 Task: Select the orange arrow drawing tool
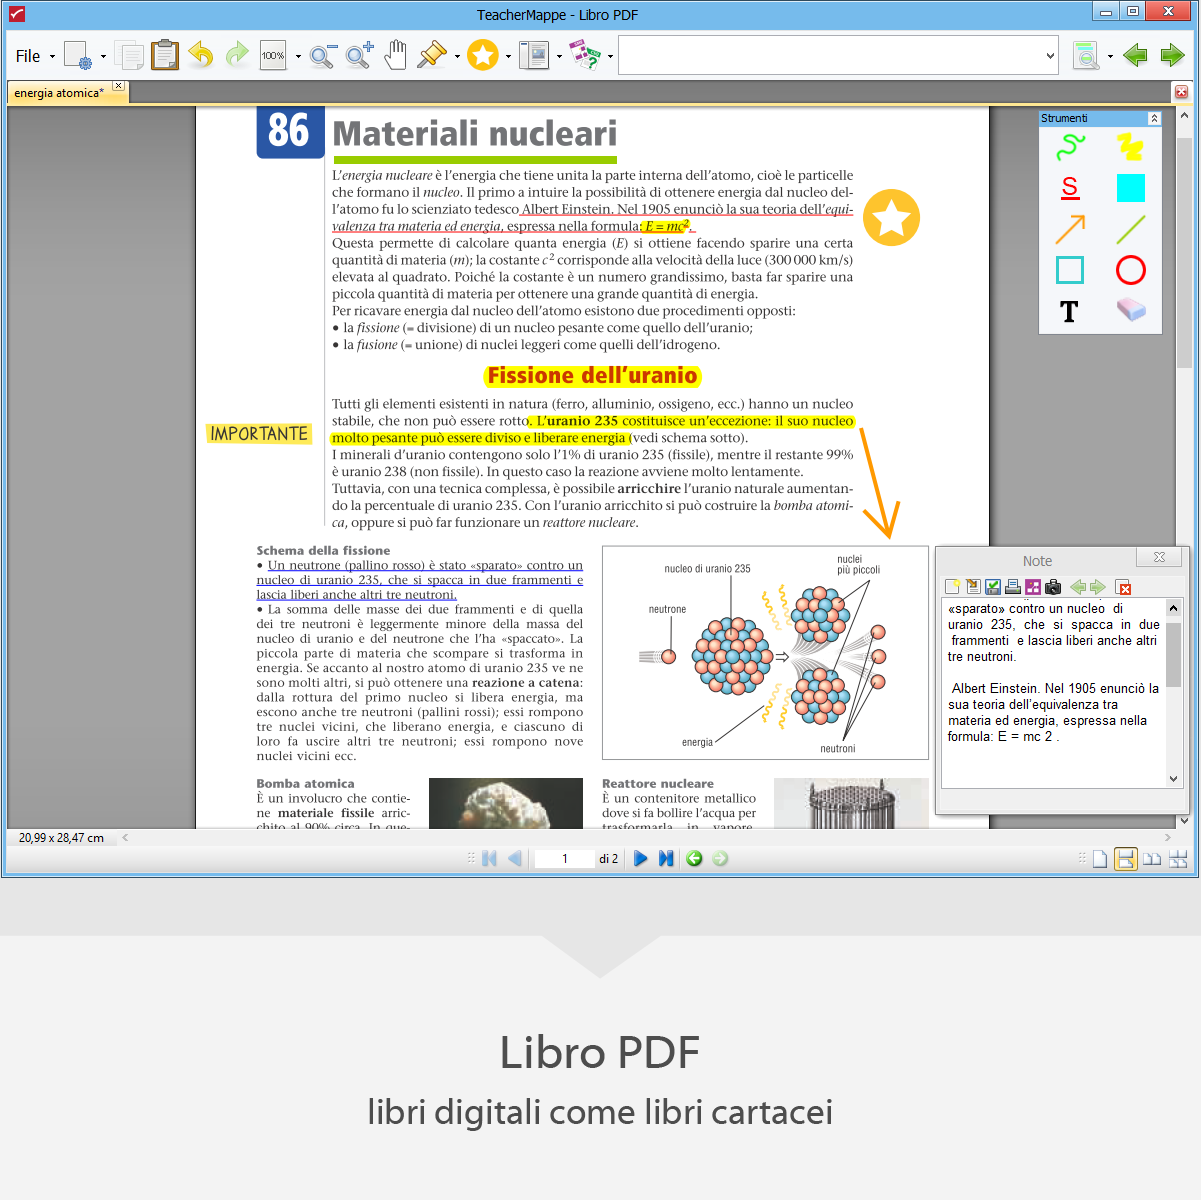click(x=1070, y=229)
